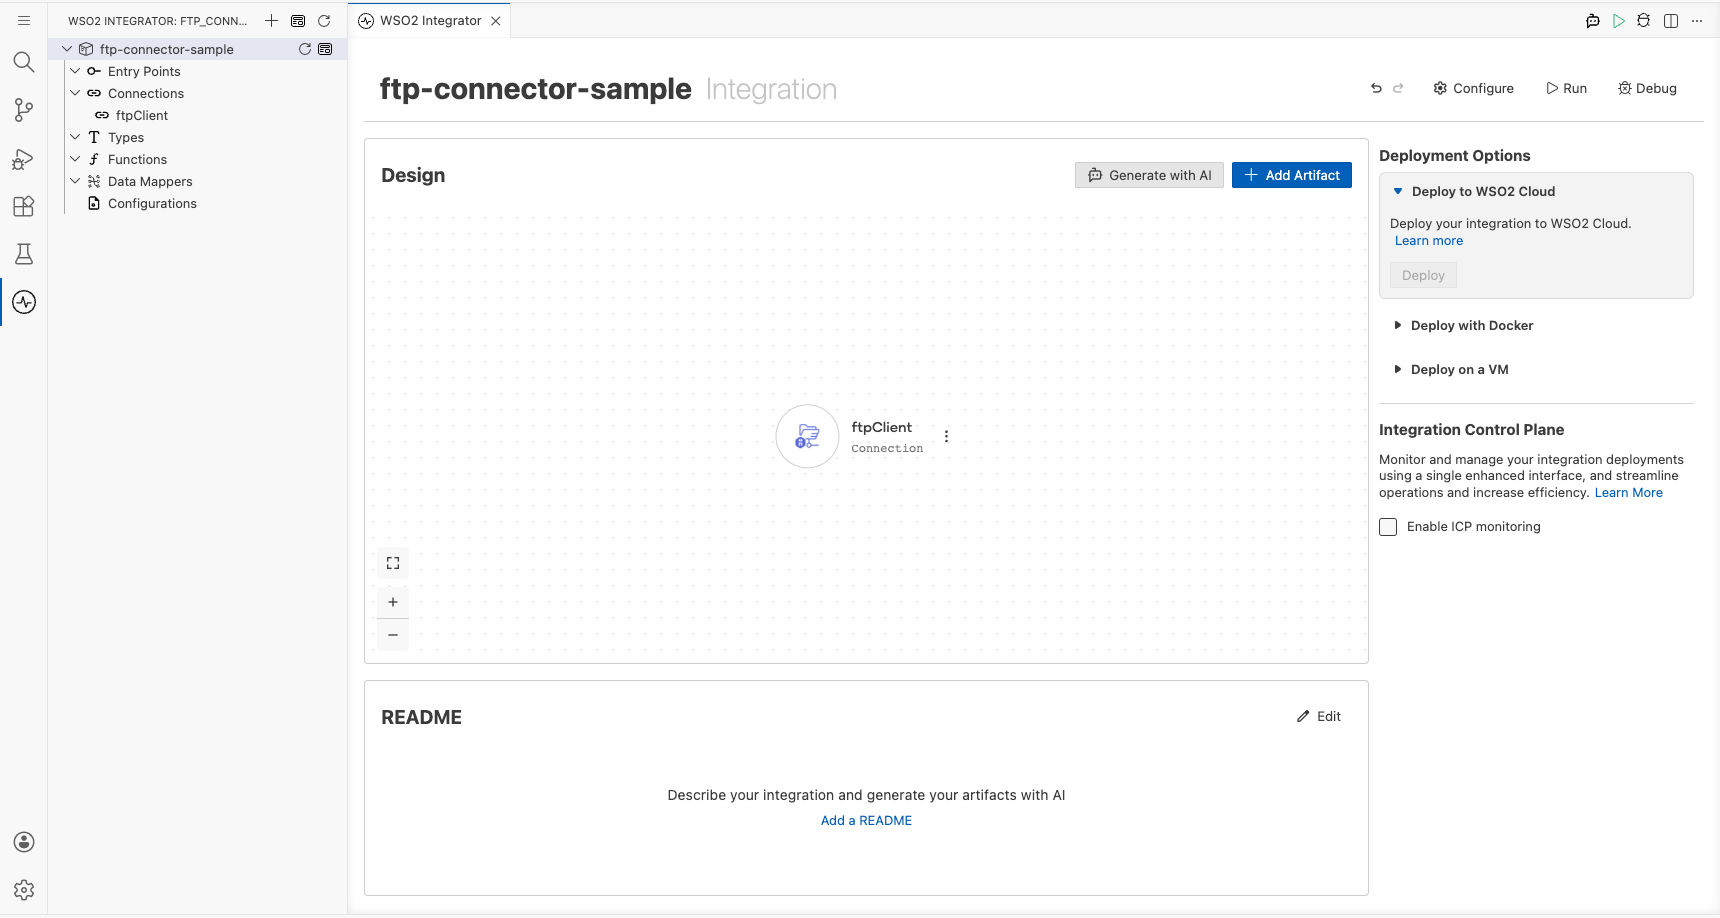
Task: Open the editor more actions ellipsis
Action: pos(1697,21)
